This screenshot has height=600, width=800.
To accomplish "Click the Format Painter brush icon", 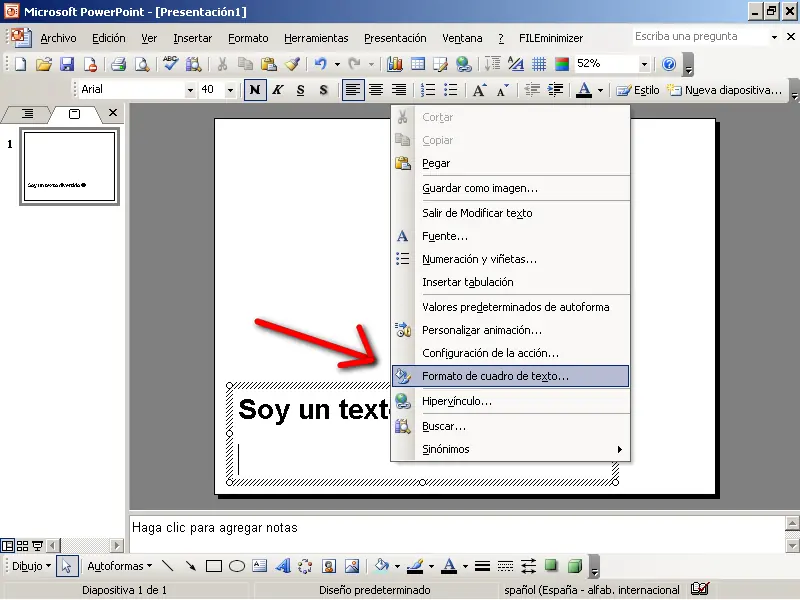I will coord(292,64).
